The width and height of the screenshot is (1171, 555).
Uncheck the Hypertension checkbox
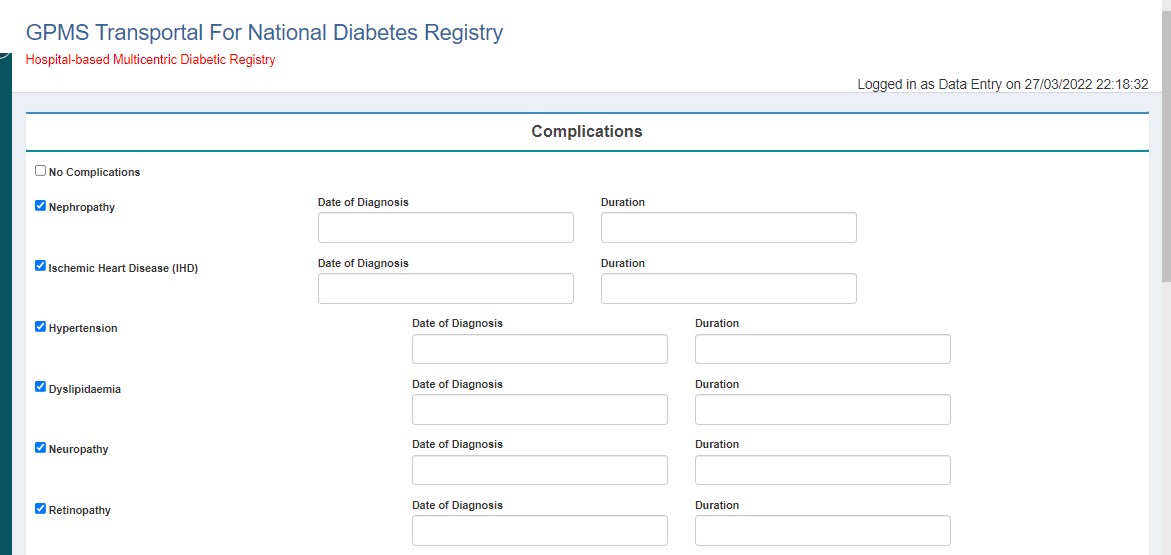(x=40, y=327)
